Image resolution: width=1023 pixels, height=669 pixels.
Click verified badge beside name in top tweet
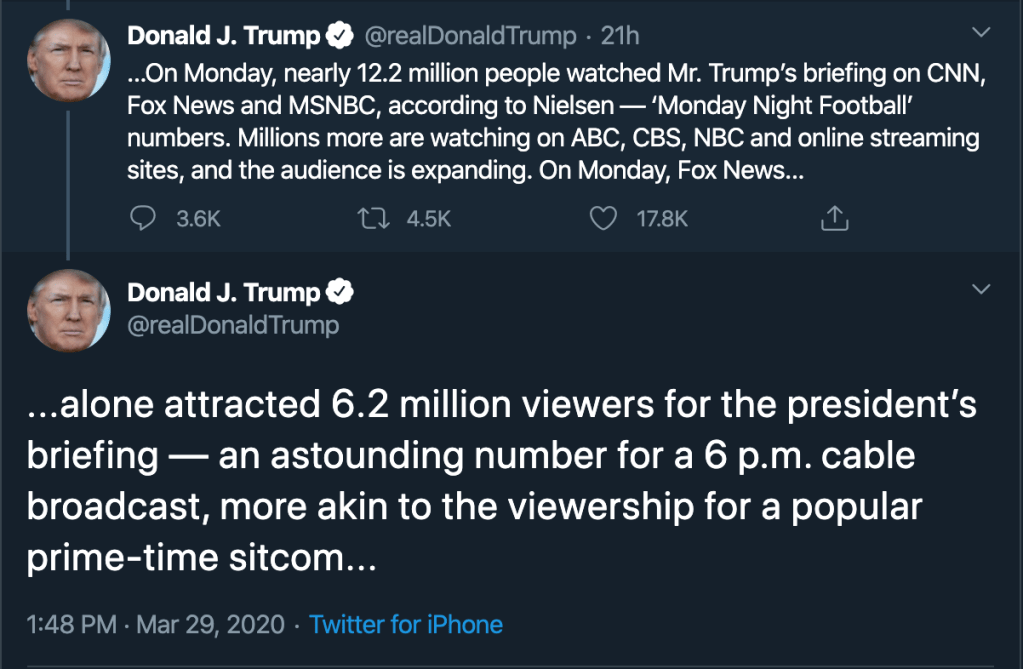pos(341,37)
